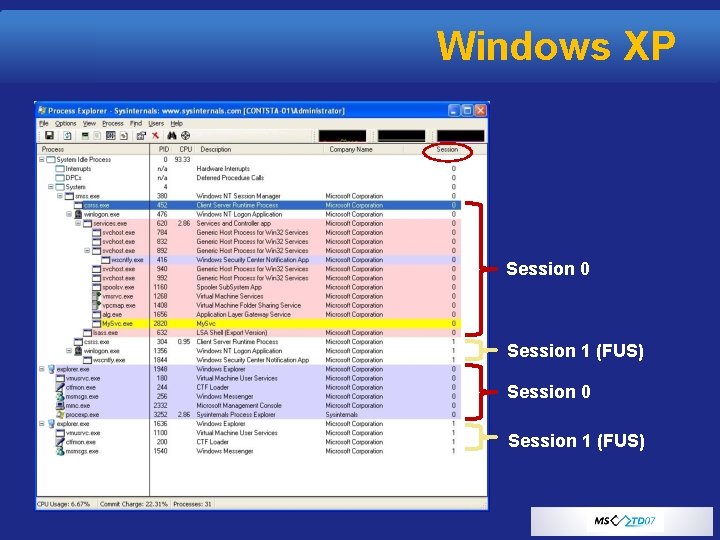
Task: Collapse the System Idle Process tree node
Action: click(42, 160)
